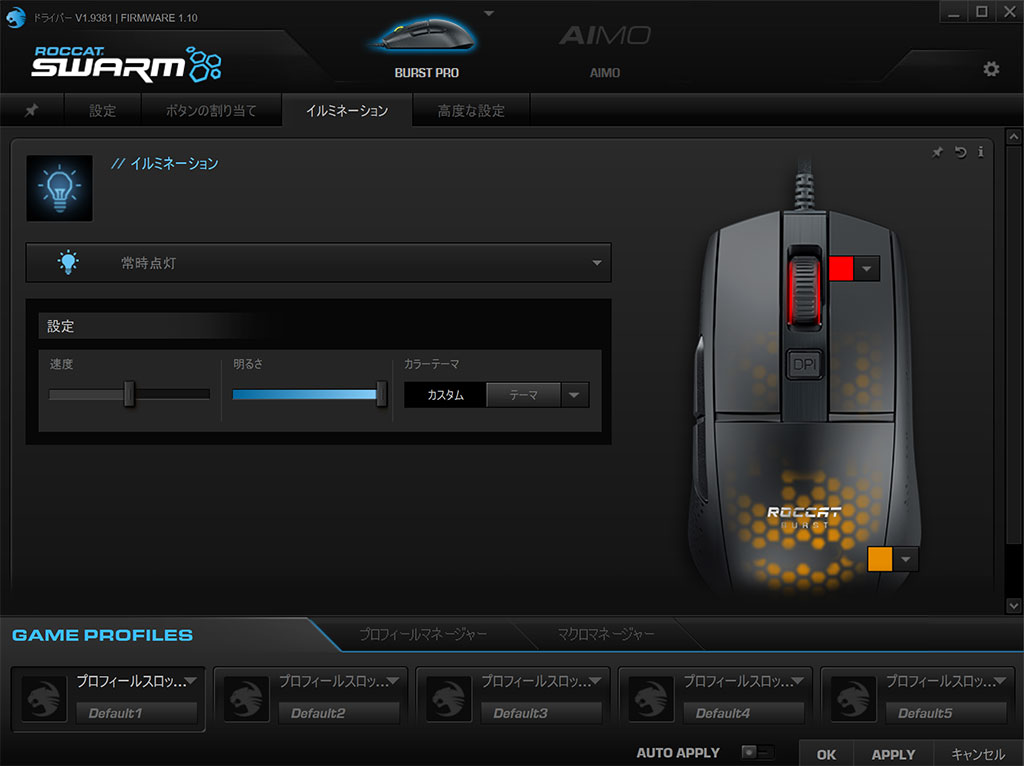Switch to the 設定 tab

103,110
